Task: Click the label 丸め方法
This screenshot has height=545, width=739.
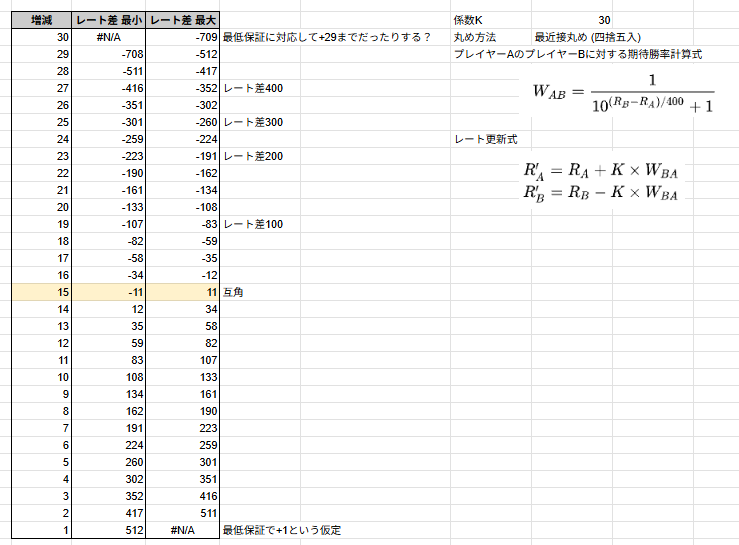Action: (475, 37)
